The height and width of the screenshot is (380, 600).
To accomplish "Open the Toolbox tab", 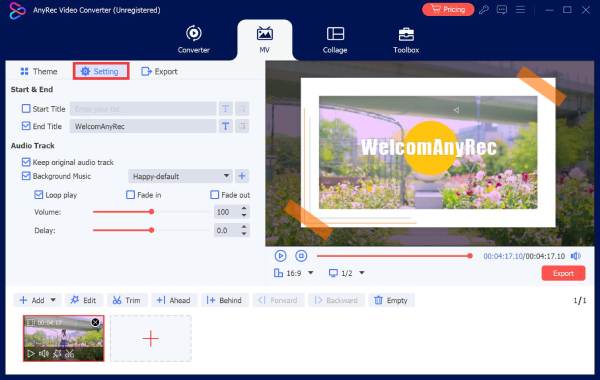I will click(406, 39).
